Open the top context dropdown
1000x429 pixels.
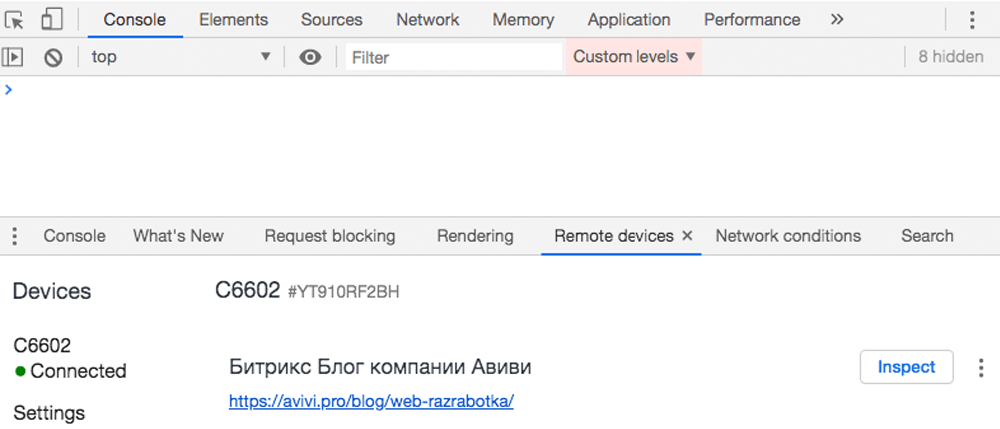tap(181, 57)
